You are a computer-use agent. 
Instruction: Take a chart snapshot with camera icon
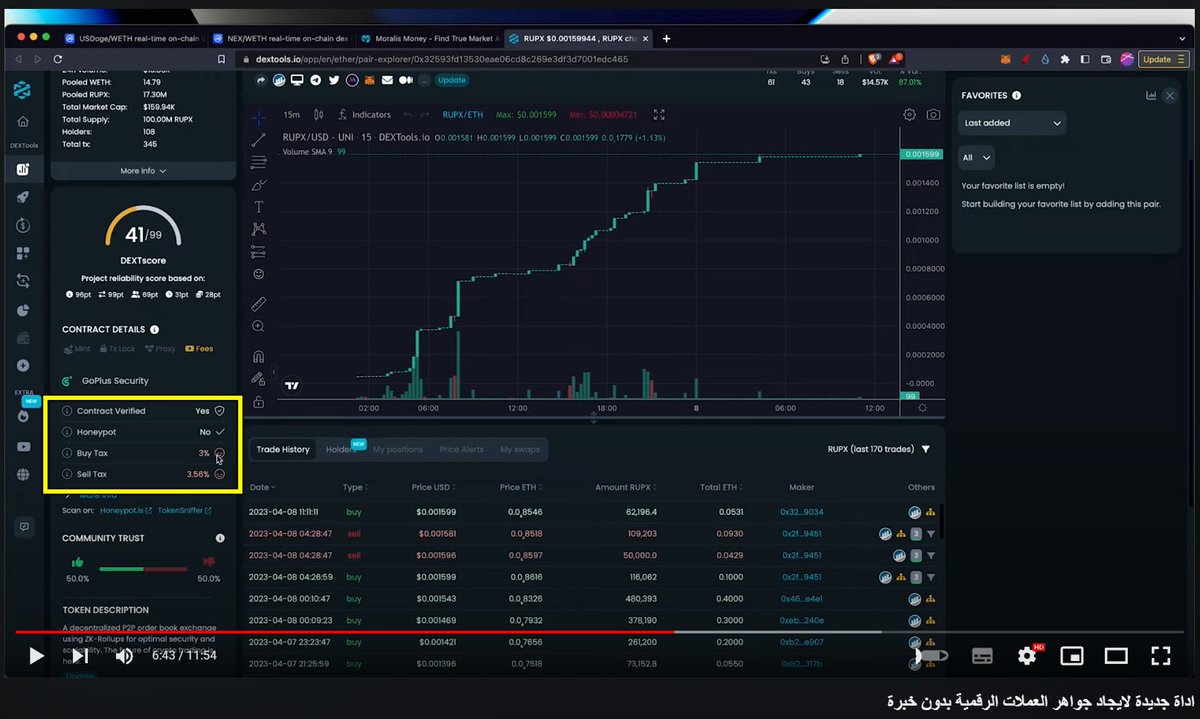(933, 115)
